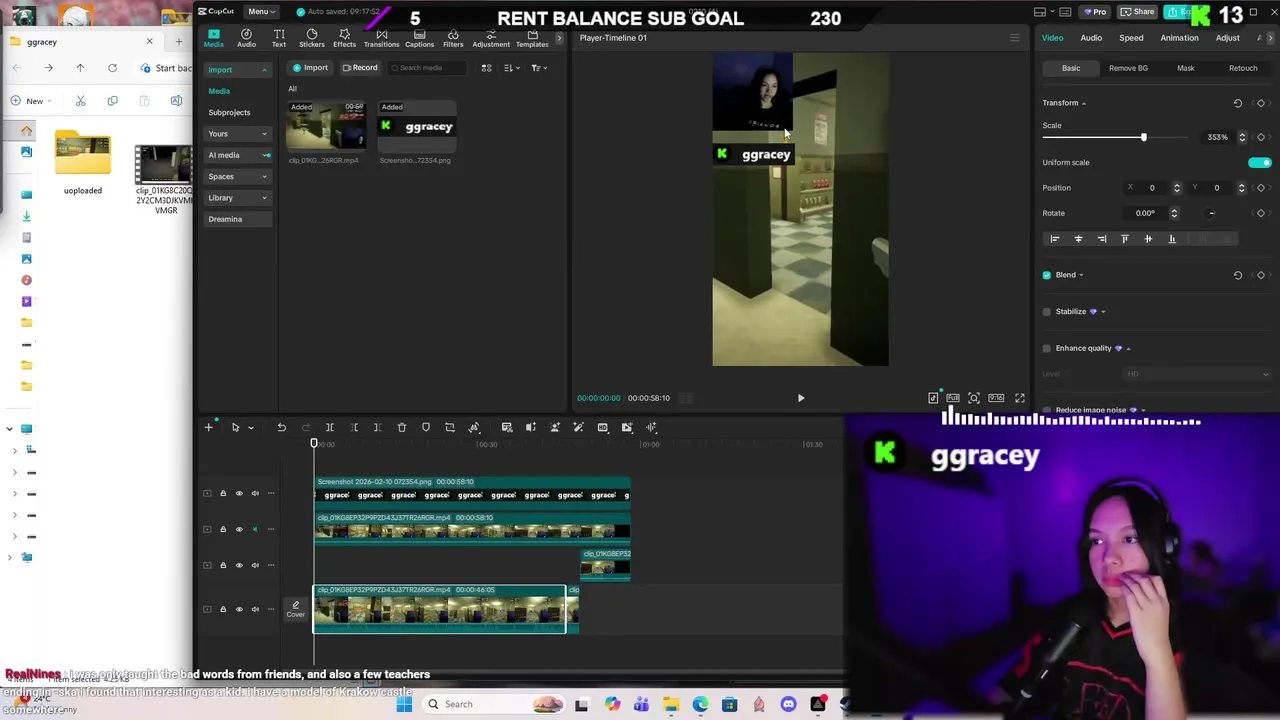Mute the bottom main track audio
Image resolution: width=1280 pixels, height=720 pixels.
point(255,609)
